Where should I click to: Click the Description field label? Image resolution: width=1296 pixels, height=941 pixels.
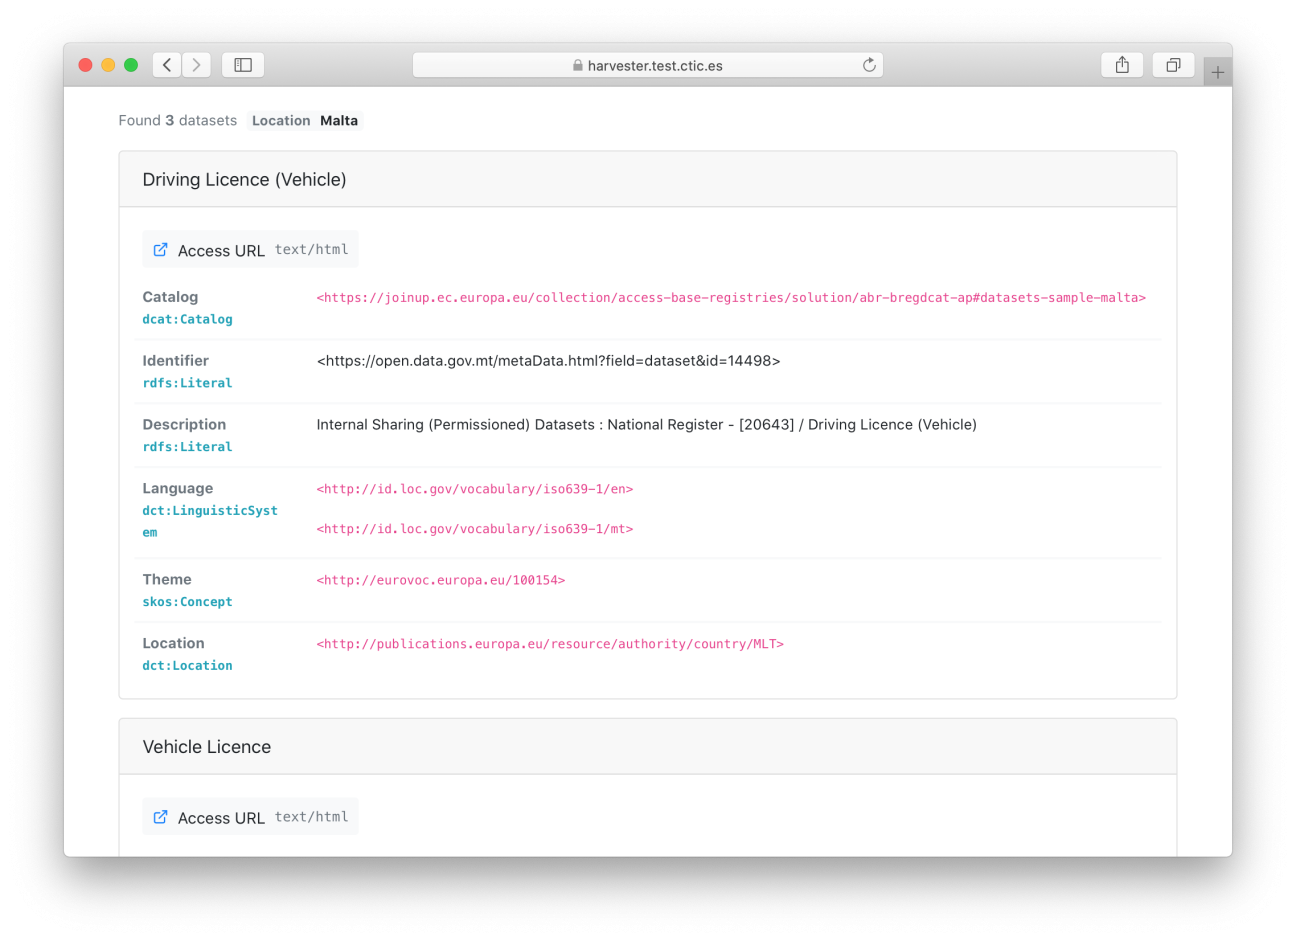pyautogui.click(x=184, y=425)
